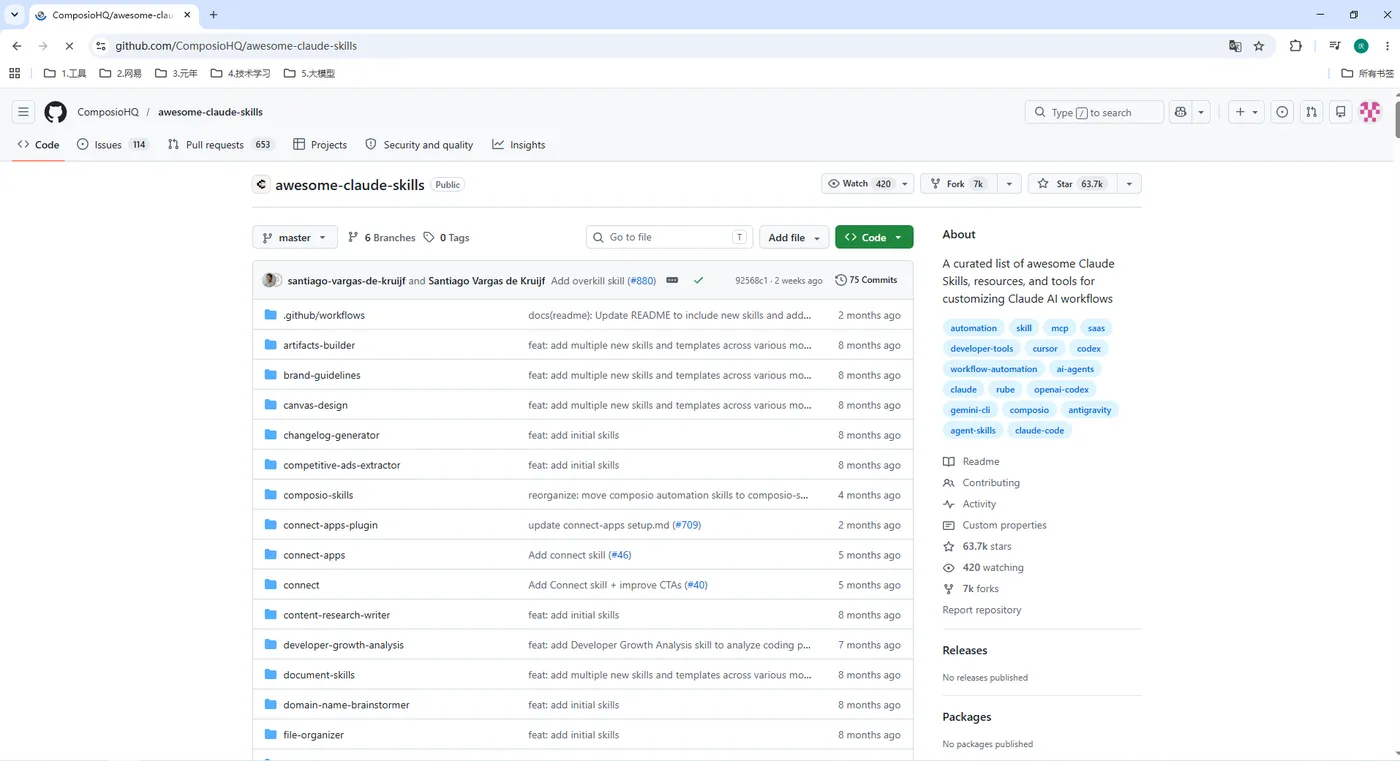Click the commit author avatar image

pyautogui.click(x=271, y=280)
